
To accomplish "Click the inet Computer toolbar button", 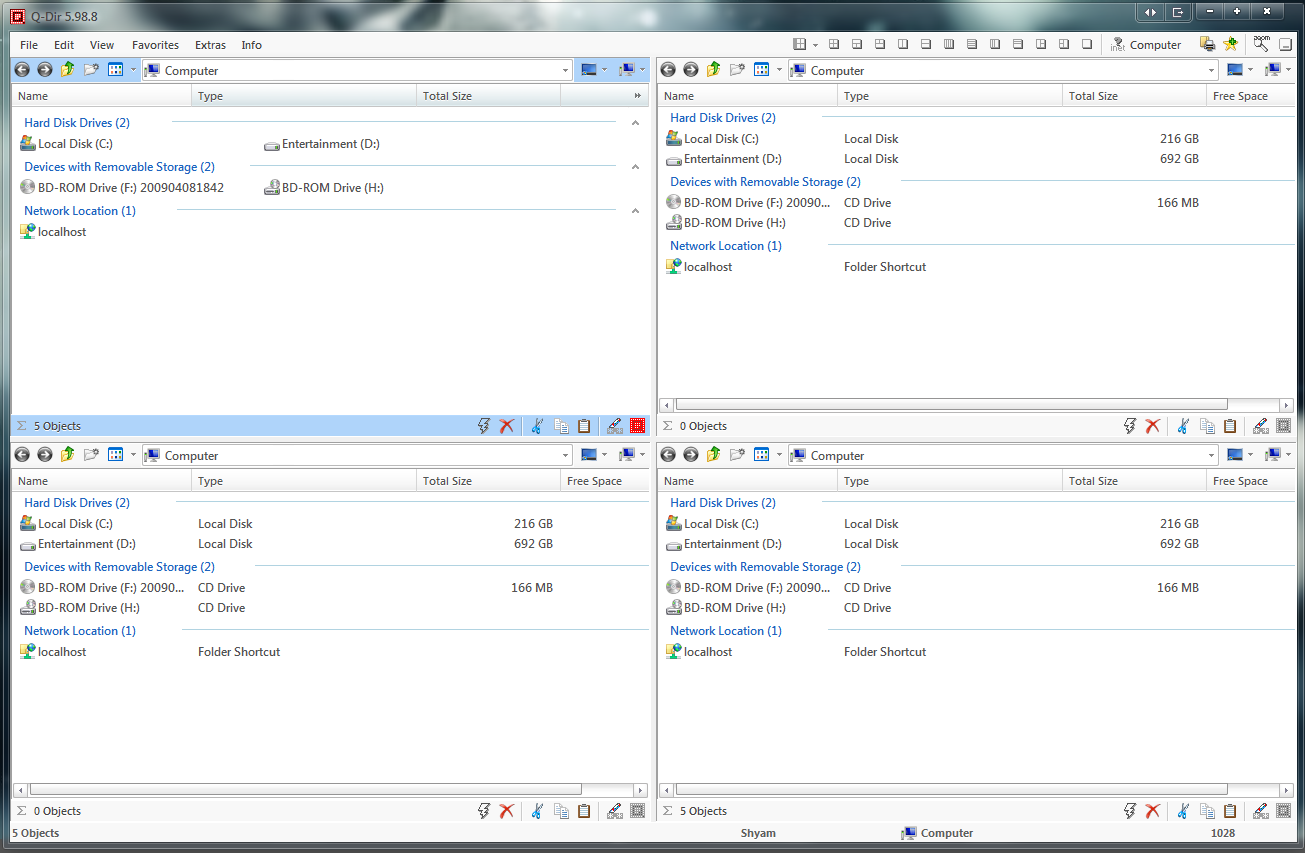I will tap(1145, 44).
